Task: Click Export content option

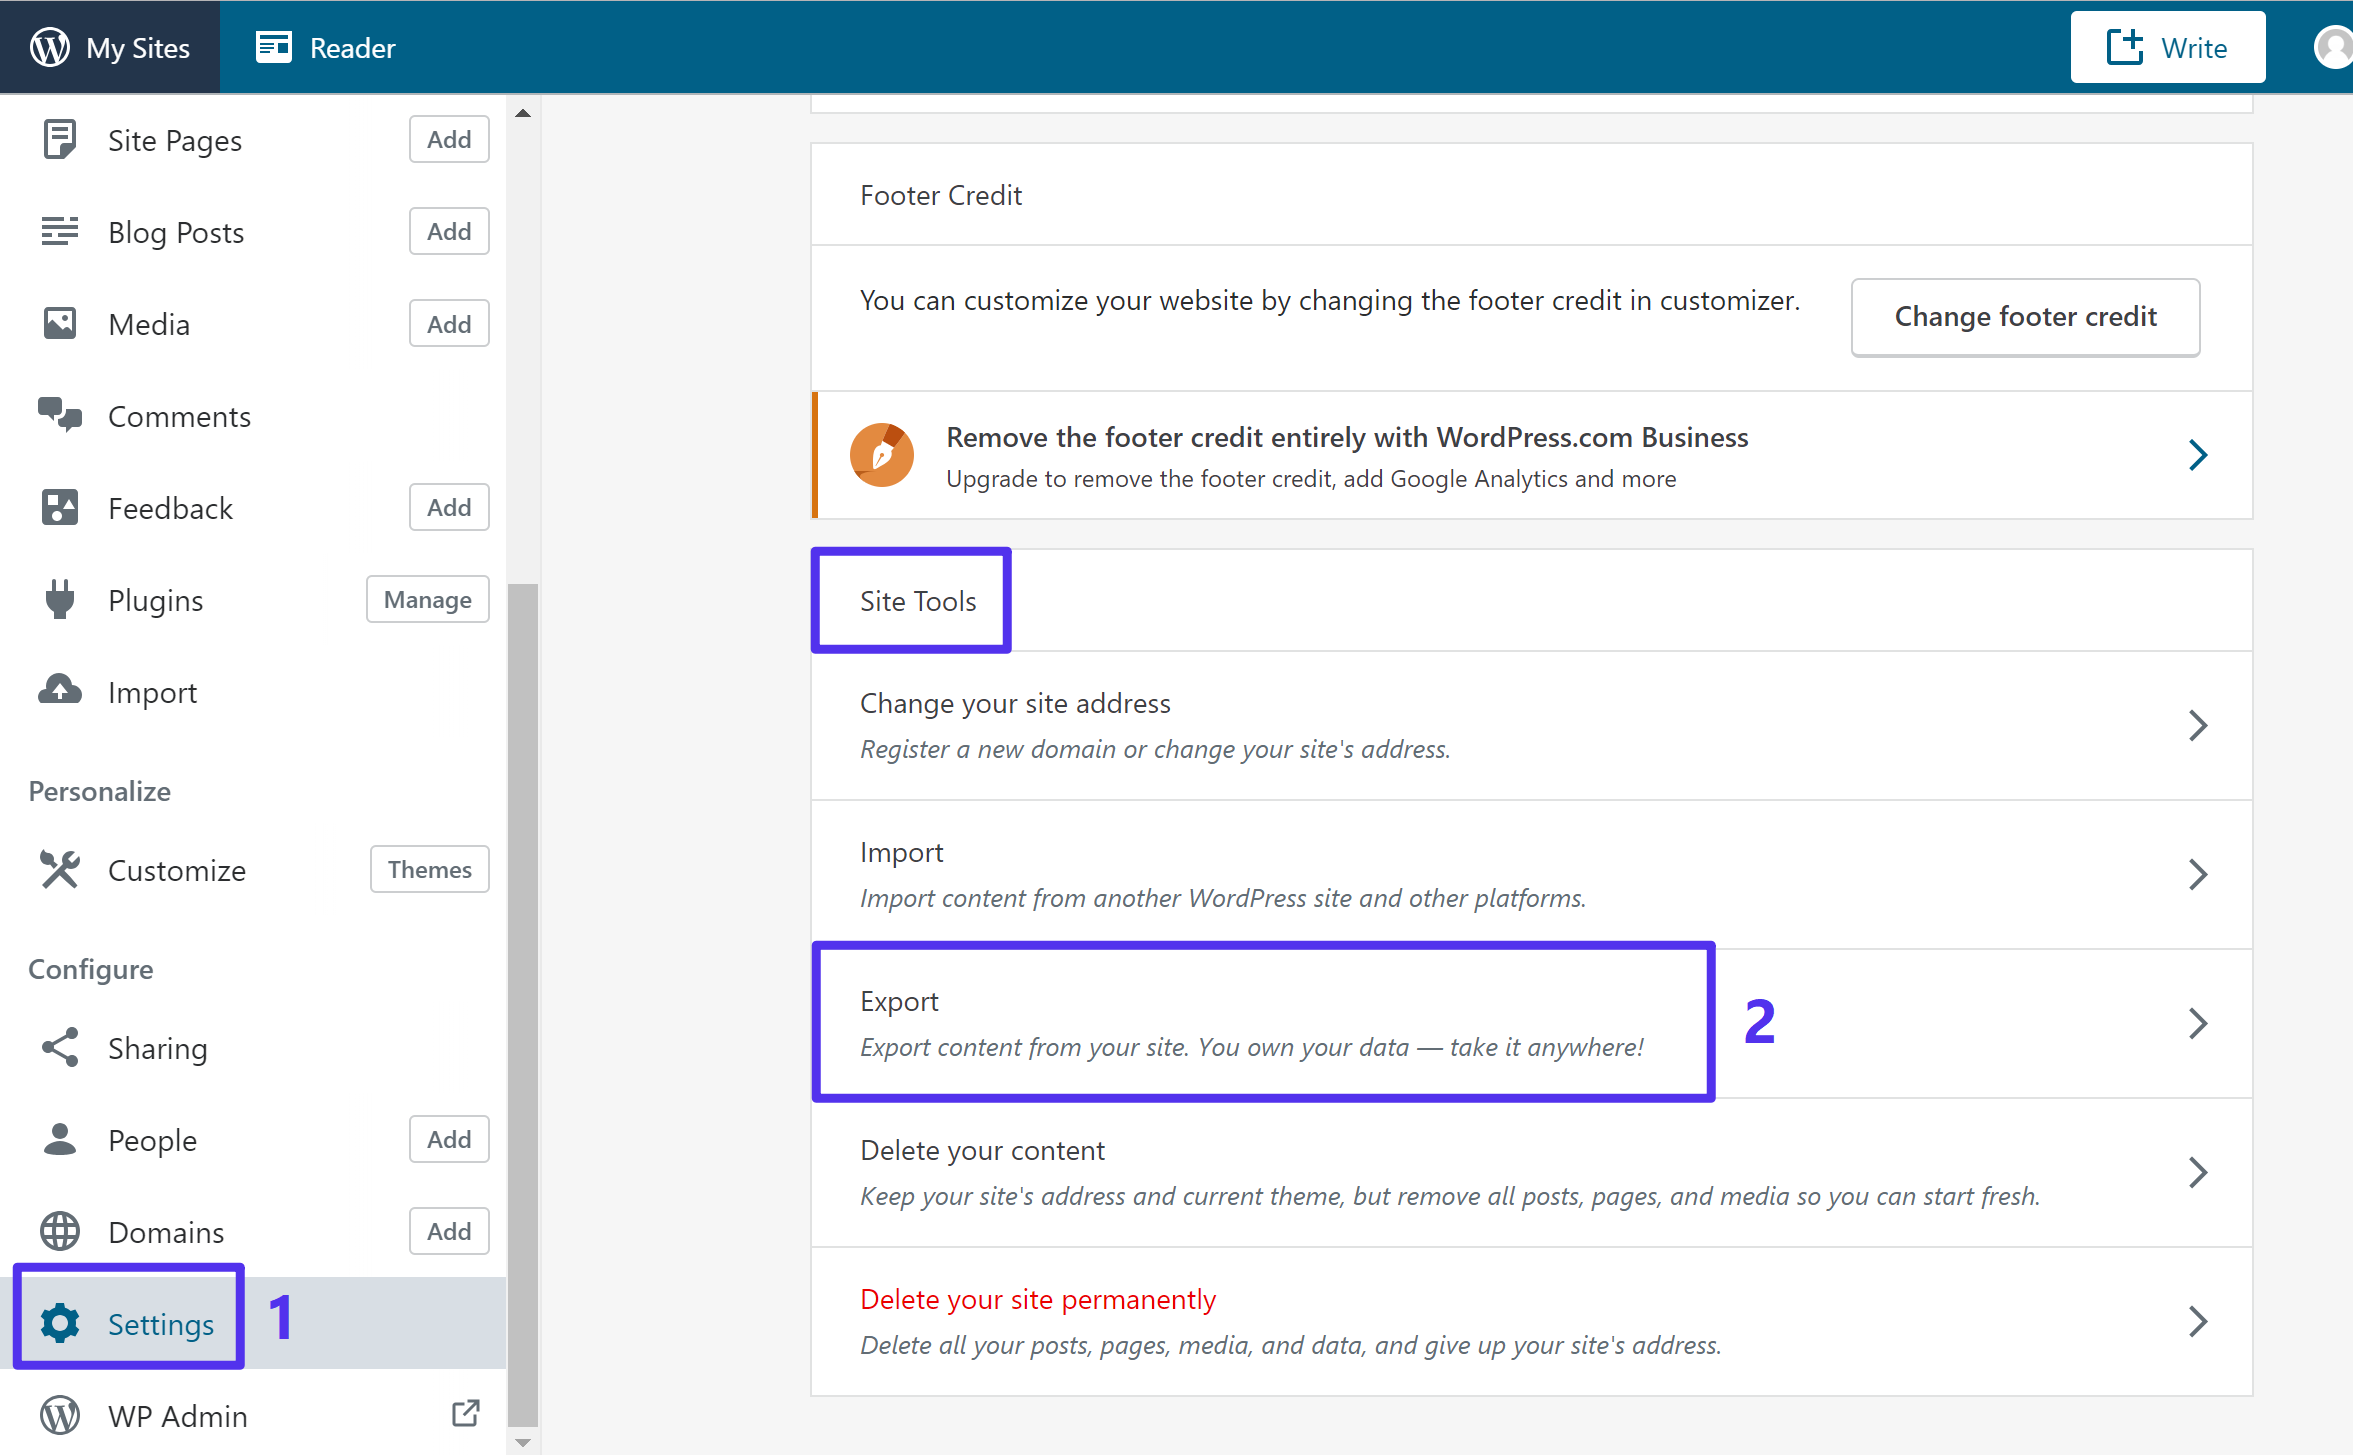Action: [x=1261, y=1022]
